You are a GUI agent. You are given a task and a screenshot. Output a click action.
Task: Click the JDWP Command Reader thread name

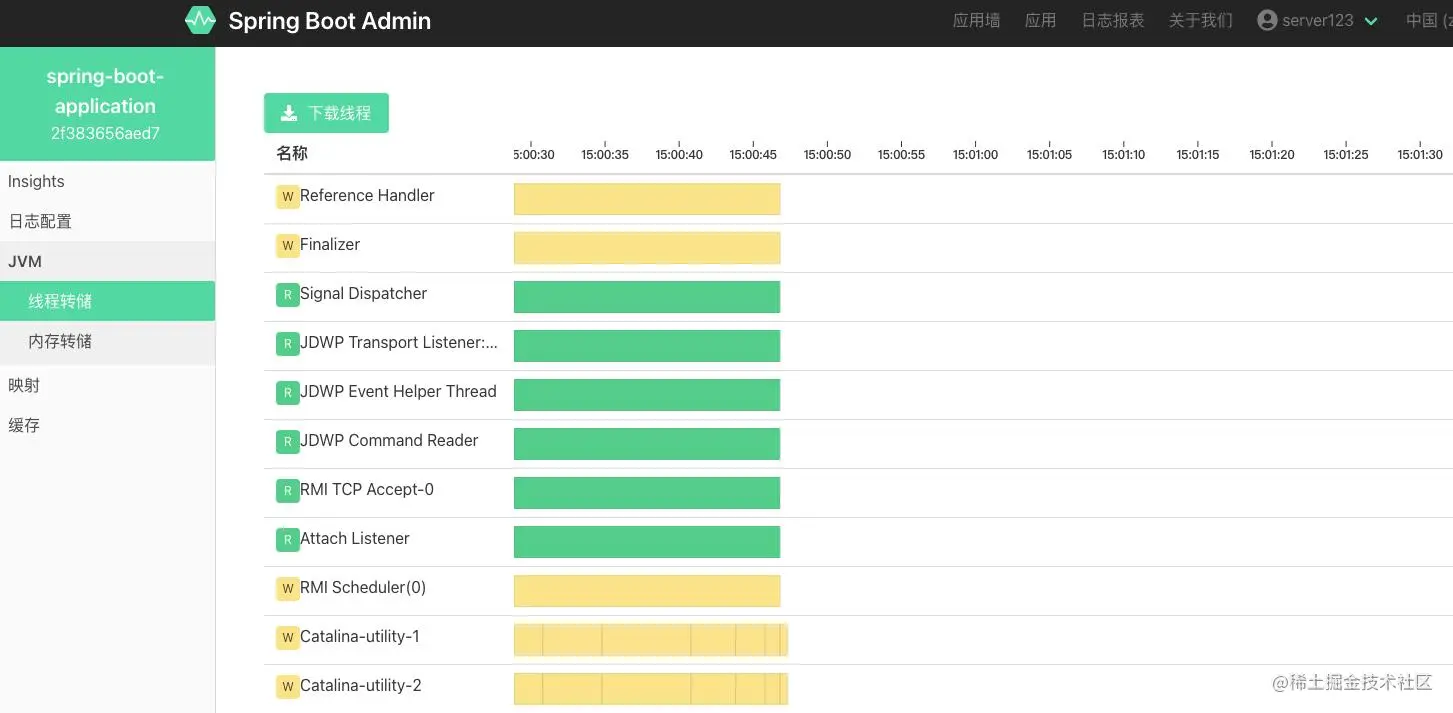(x=389, y=441)
